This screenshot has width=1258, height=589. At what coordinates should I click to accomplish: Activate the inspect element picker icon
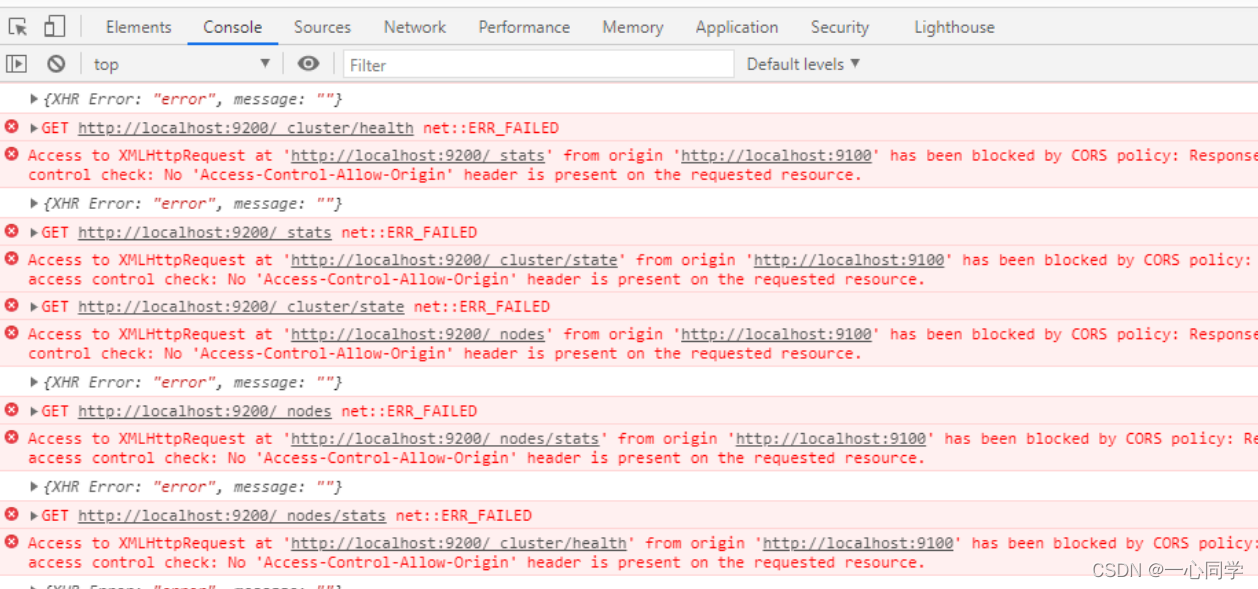point(18,27)
